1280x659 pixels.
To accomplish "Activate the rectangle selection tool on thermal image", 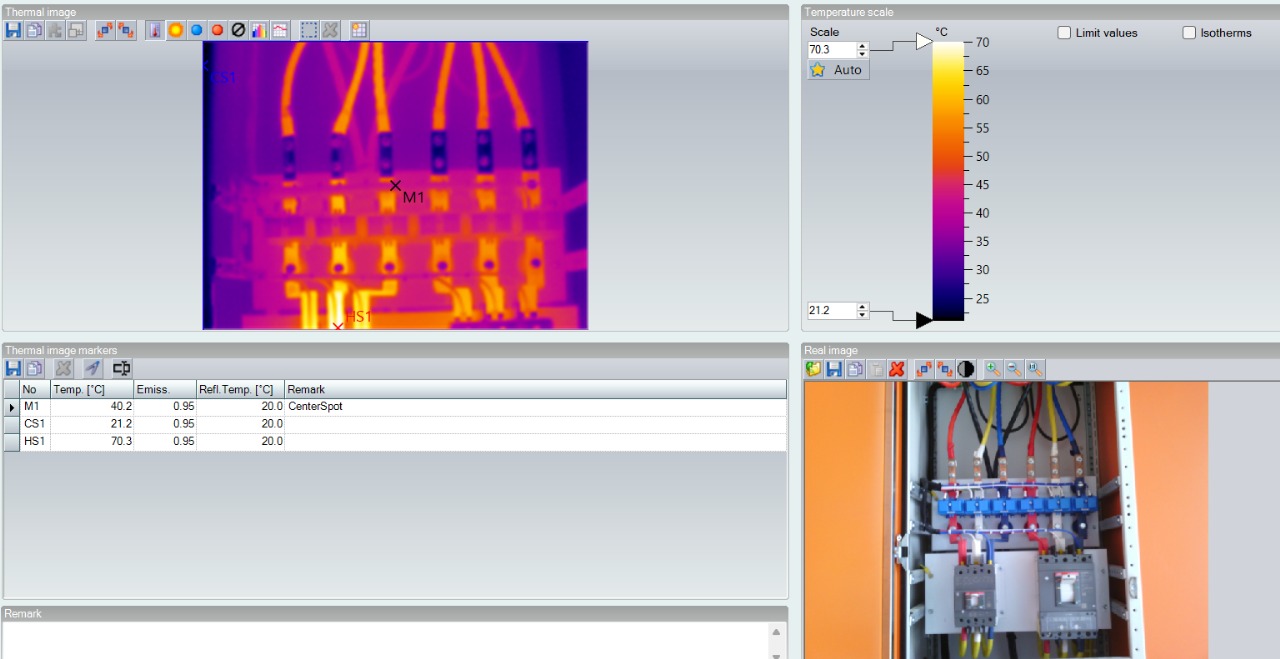I will coord(310,30).
